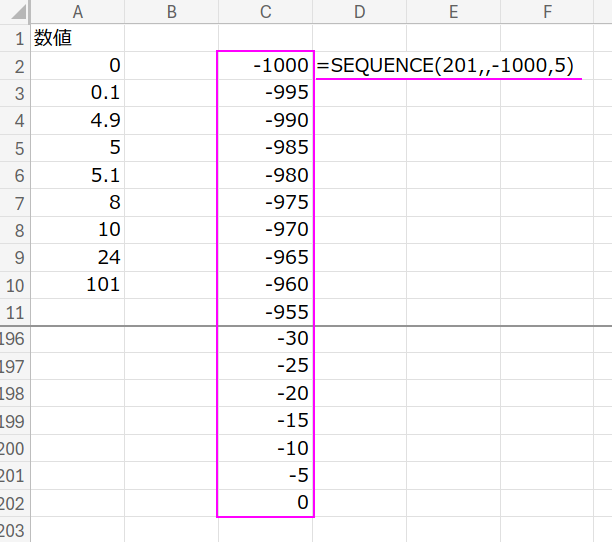Select cell C2 with value -1000
Screen dimensions: 612x542
[265, 66]
